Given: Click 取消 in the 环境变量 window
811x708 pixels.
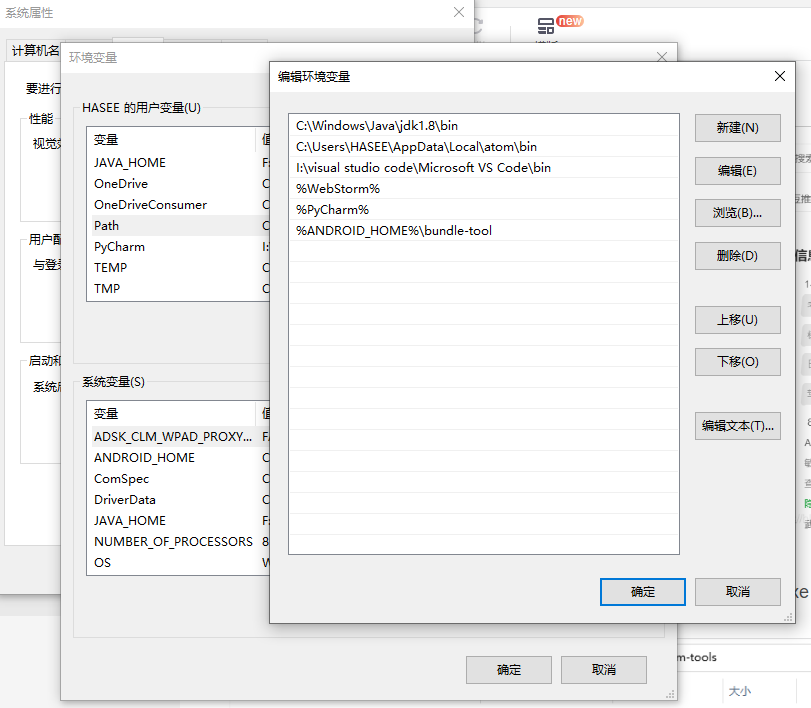Looking at the screenshot, I should pos(604,670).
